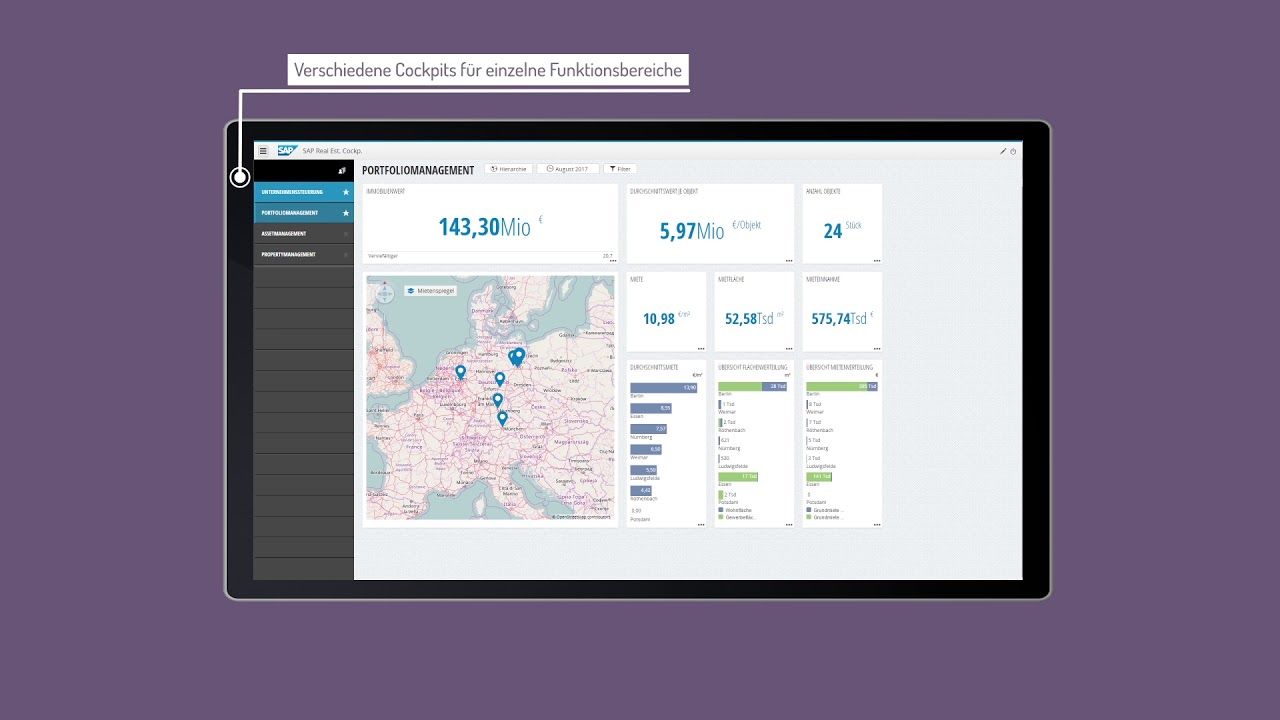
Task: Open the August 2017 date selector
Action: point(568,169)
